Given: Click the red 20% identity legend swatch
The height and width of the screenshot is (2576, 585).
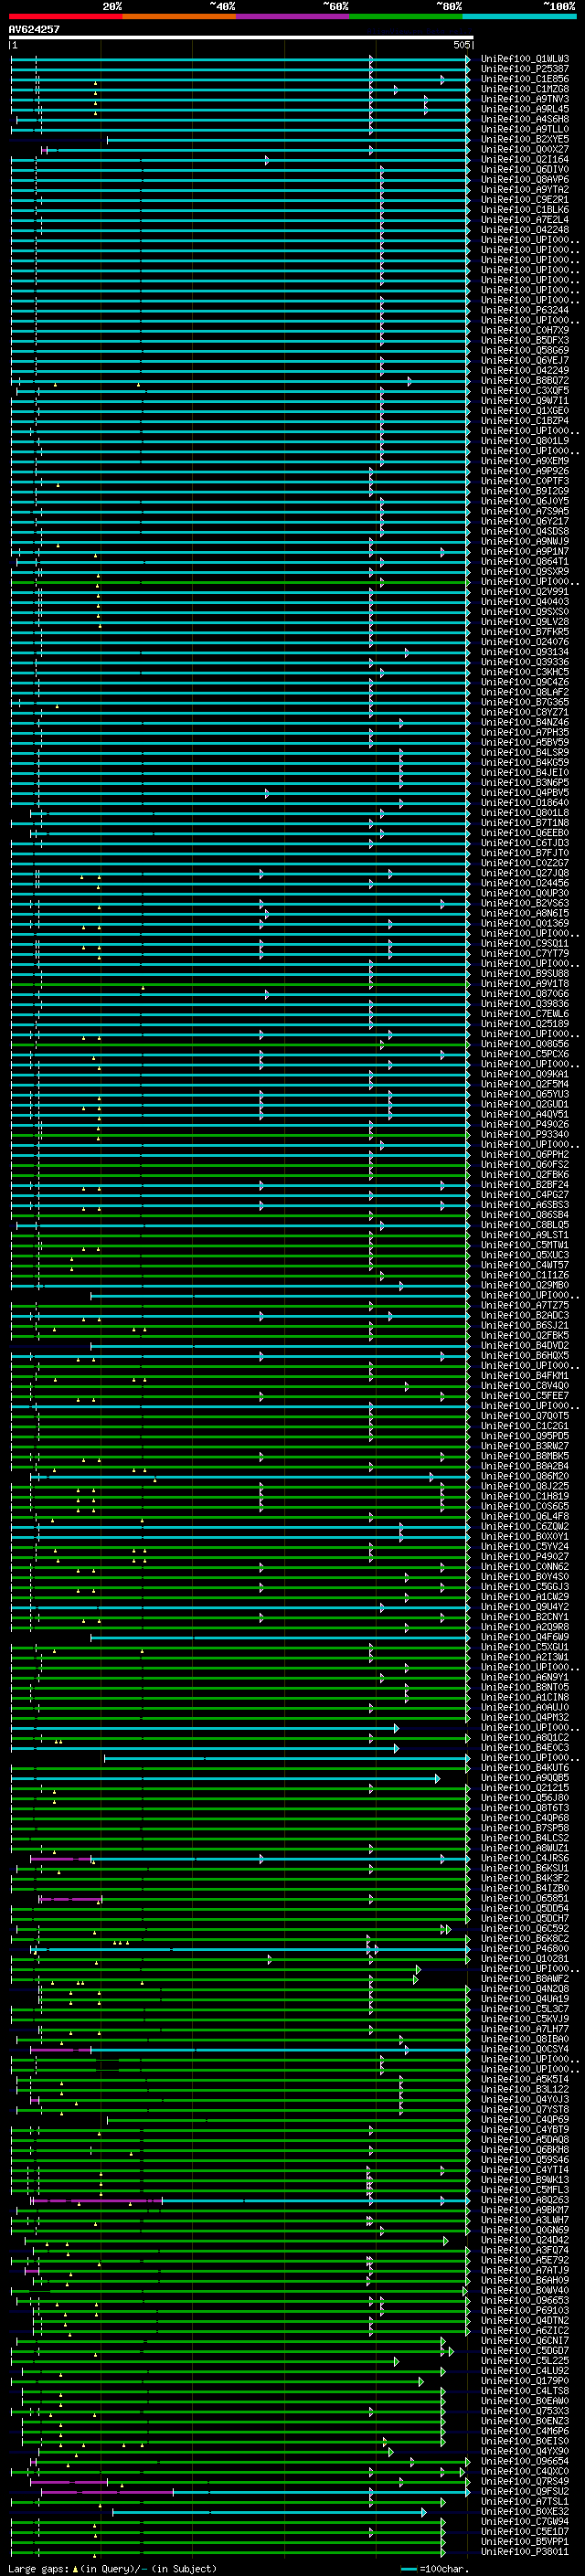Looking at the screenshot, I should coord(65,16).
